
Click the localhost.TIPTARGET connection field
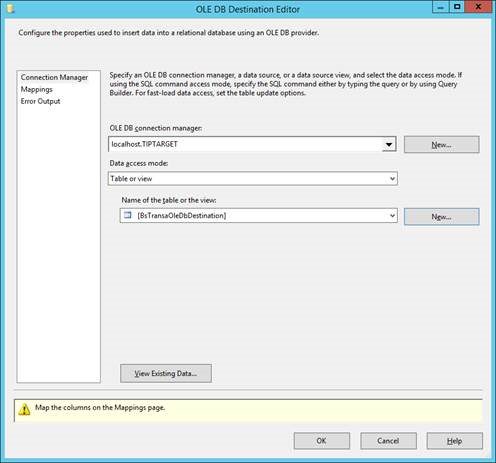245,144
